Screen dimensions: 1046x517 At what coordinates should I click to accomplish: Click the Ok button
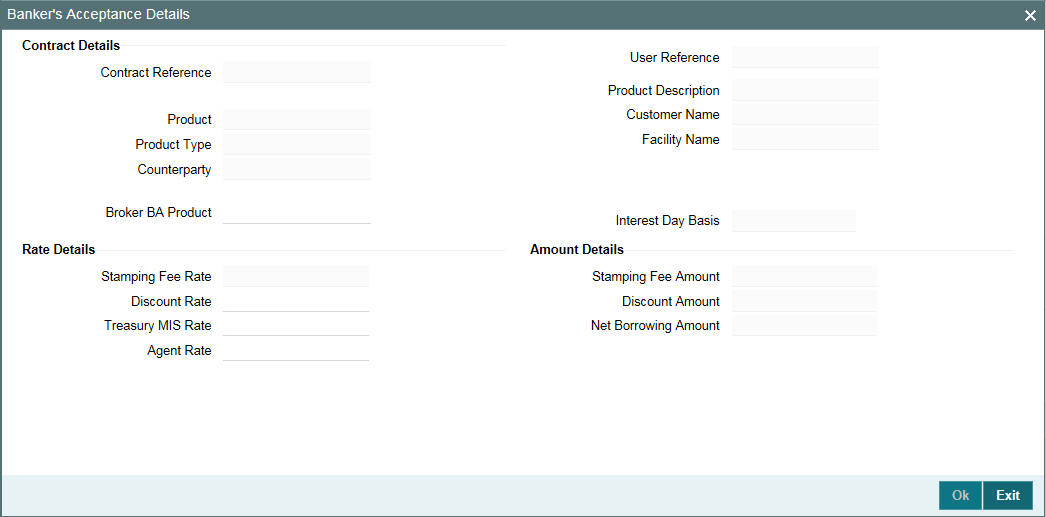[960, 496]
